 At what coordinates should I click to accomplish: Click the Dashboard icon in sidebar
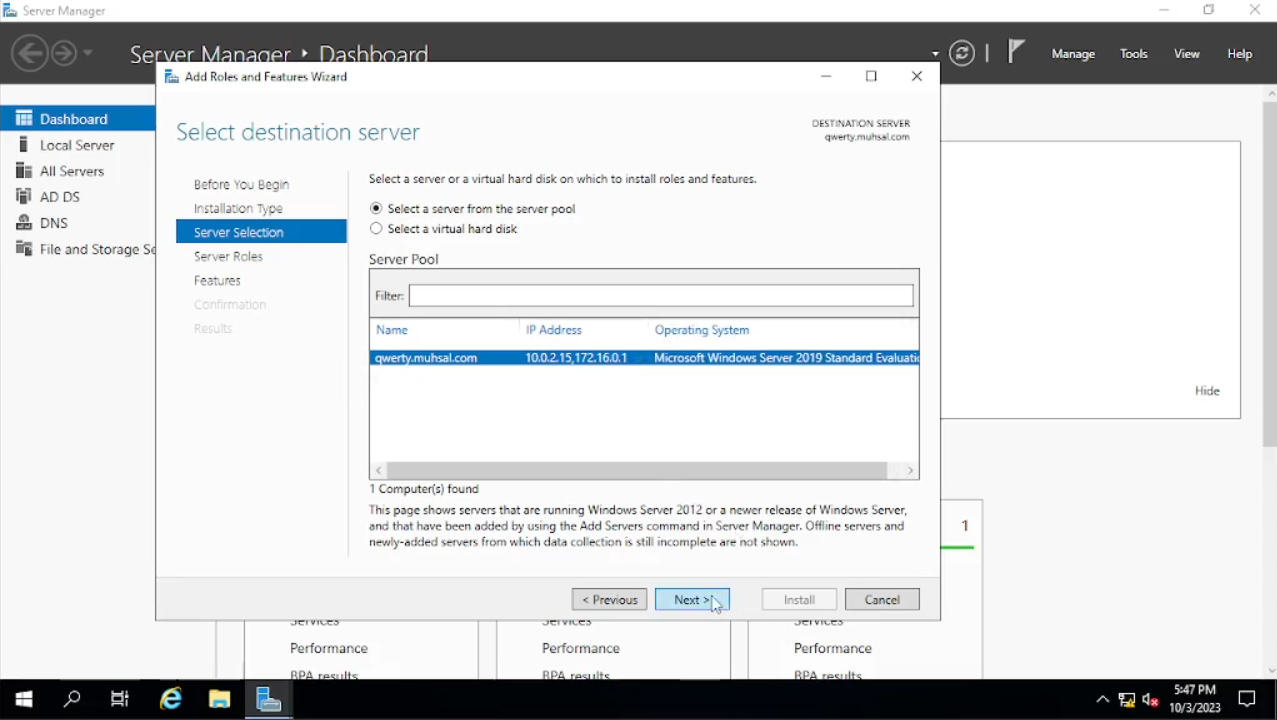pos(24,119)
